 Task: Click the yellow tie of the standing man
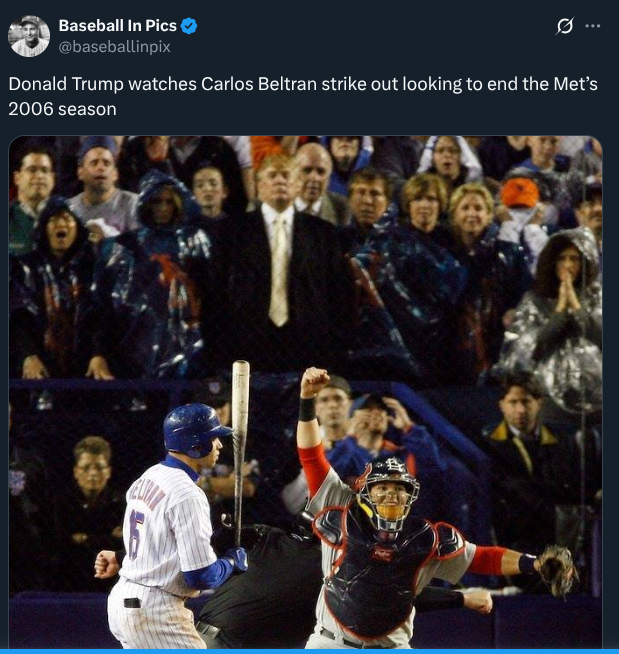[279, 269]
